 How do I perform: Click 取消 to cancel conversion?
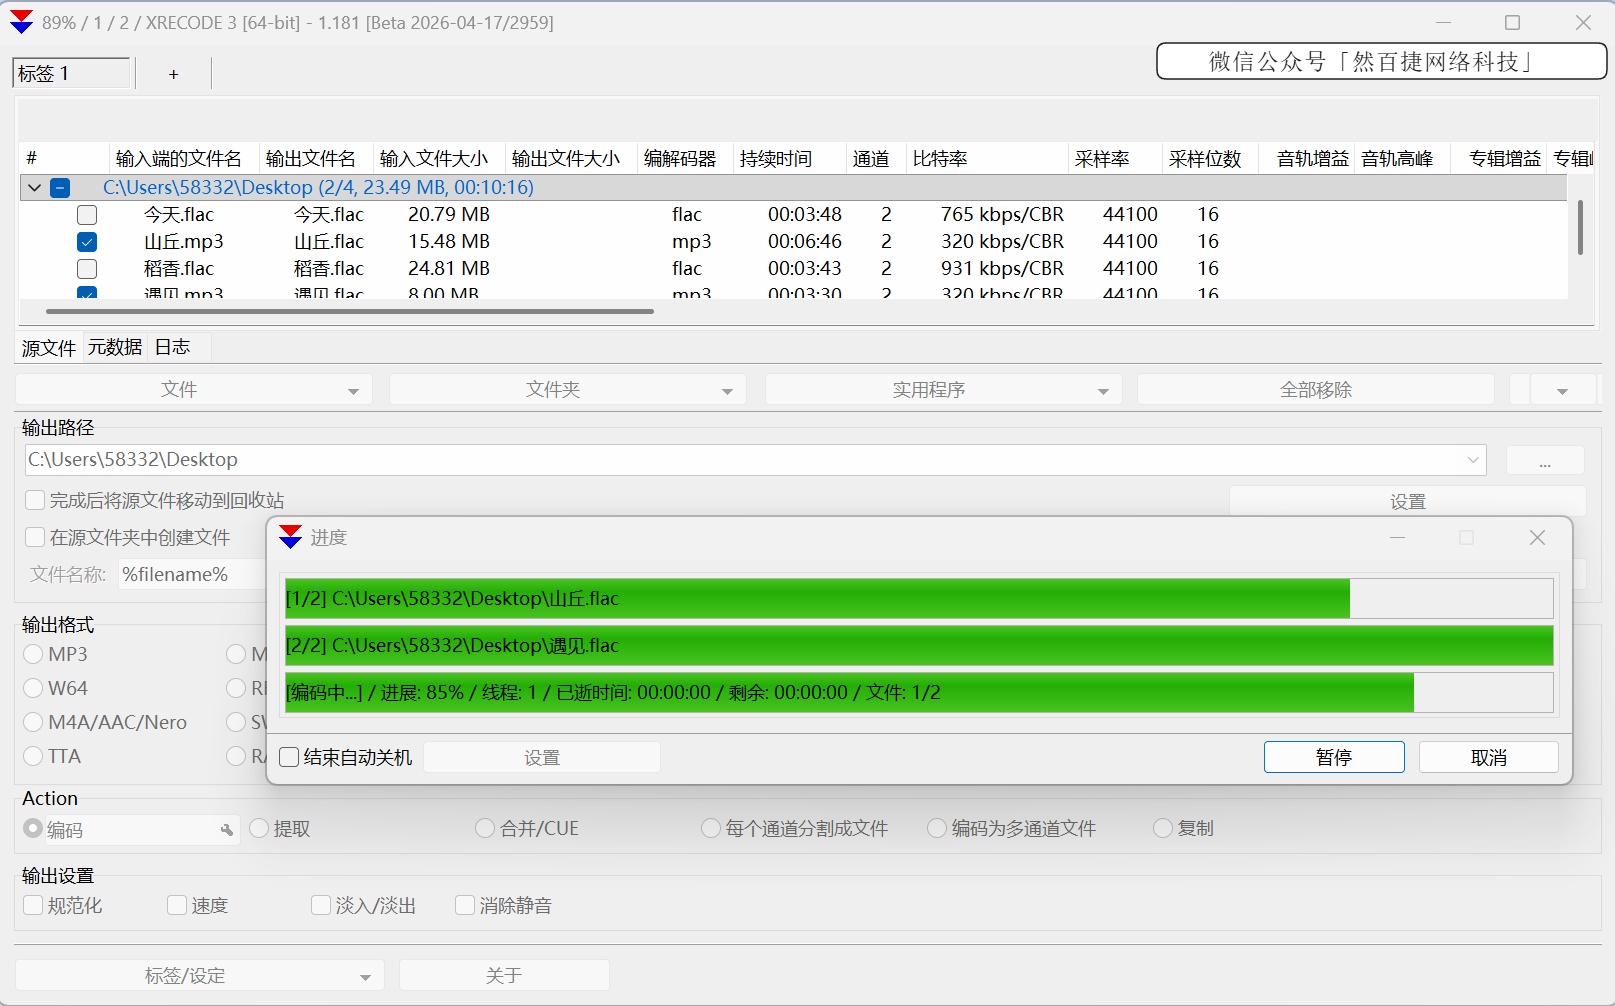(1488, 757)
